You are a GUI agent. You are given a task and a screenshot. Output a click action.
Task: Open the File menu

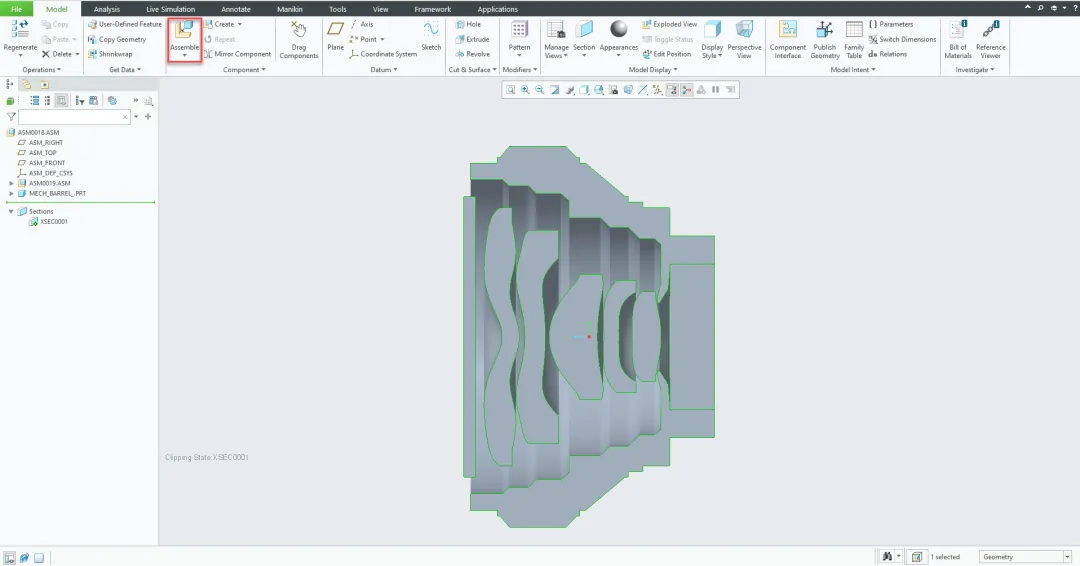point(16,9)
